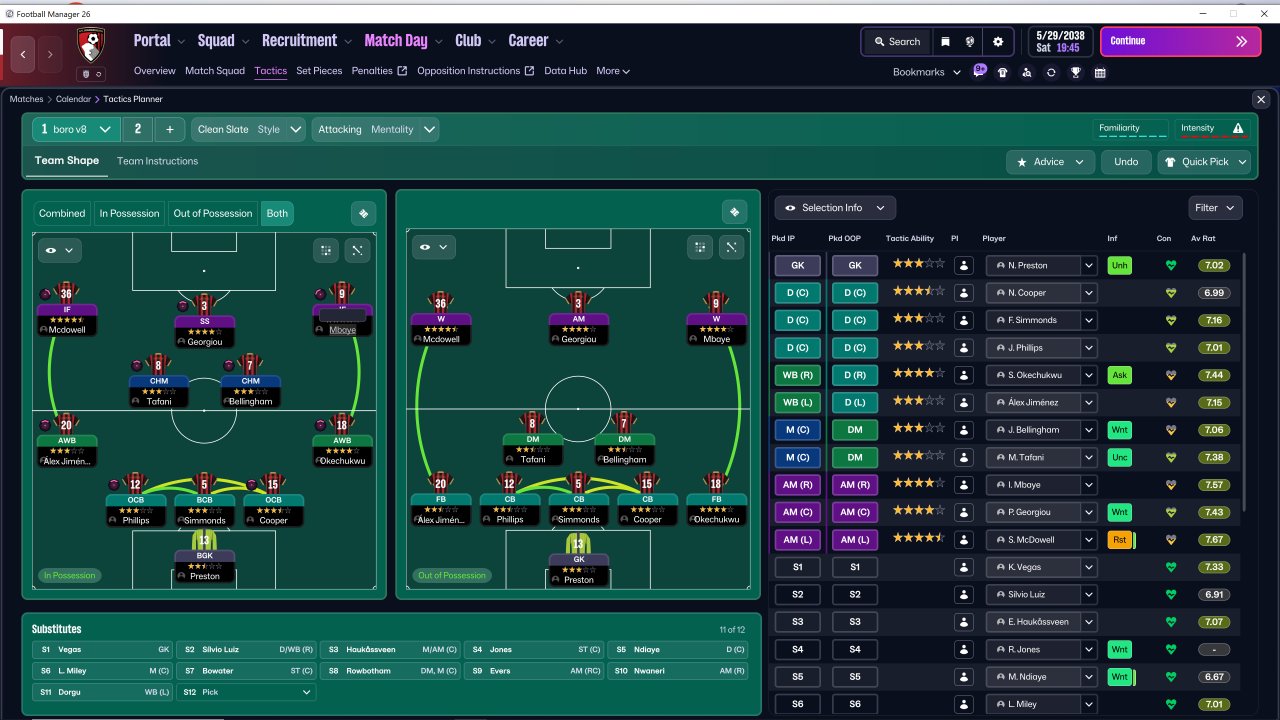
Task: Click the Mcdowell IF player card on pitch
Action: click(x=66, y=309)
